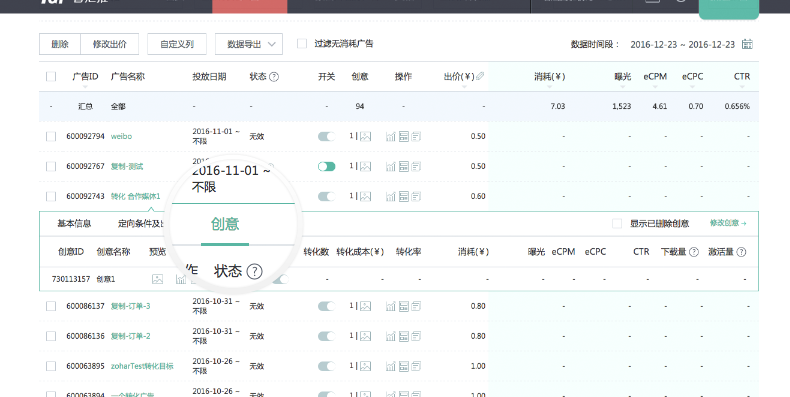Select the checkbox for ad 600063895
The height and width of the screenshot is (397, 790).
(x=51, y=366)
